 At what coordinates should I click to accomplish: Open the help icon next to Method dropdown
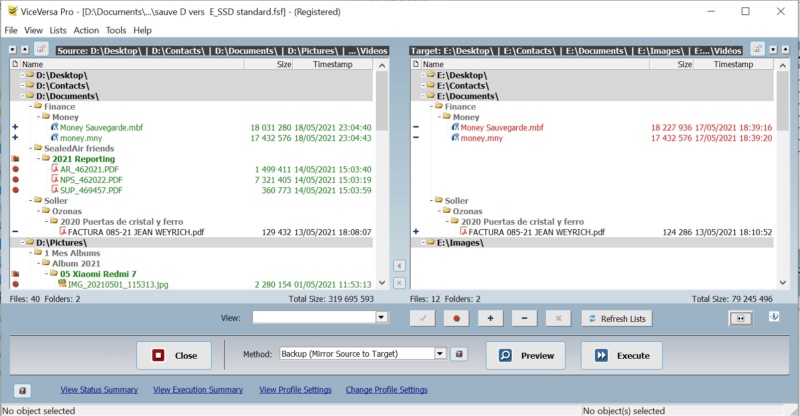[x=459, y=354]
